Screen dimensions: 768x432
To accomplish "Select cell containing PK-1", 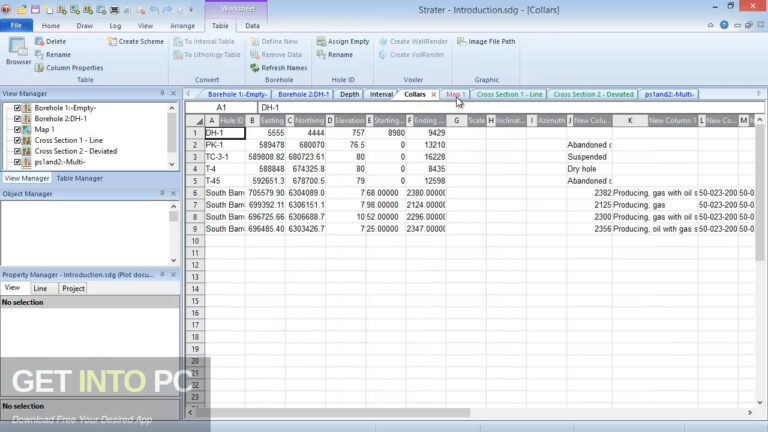I will [225, 145].
